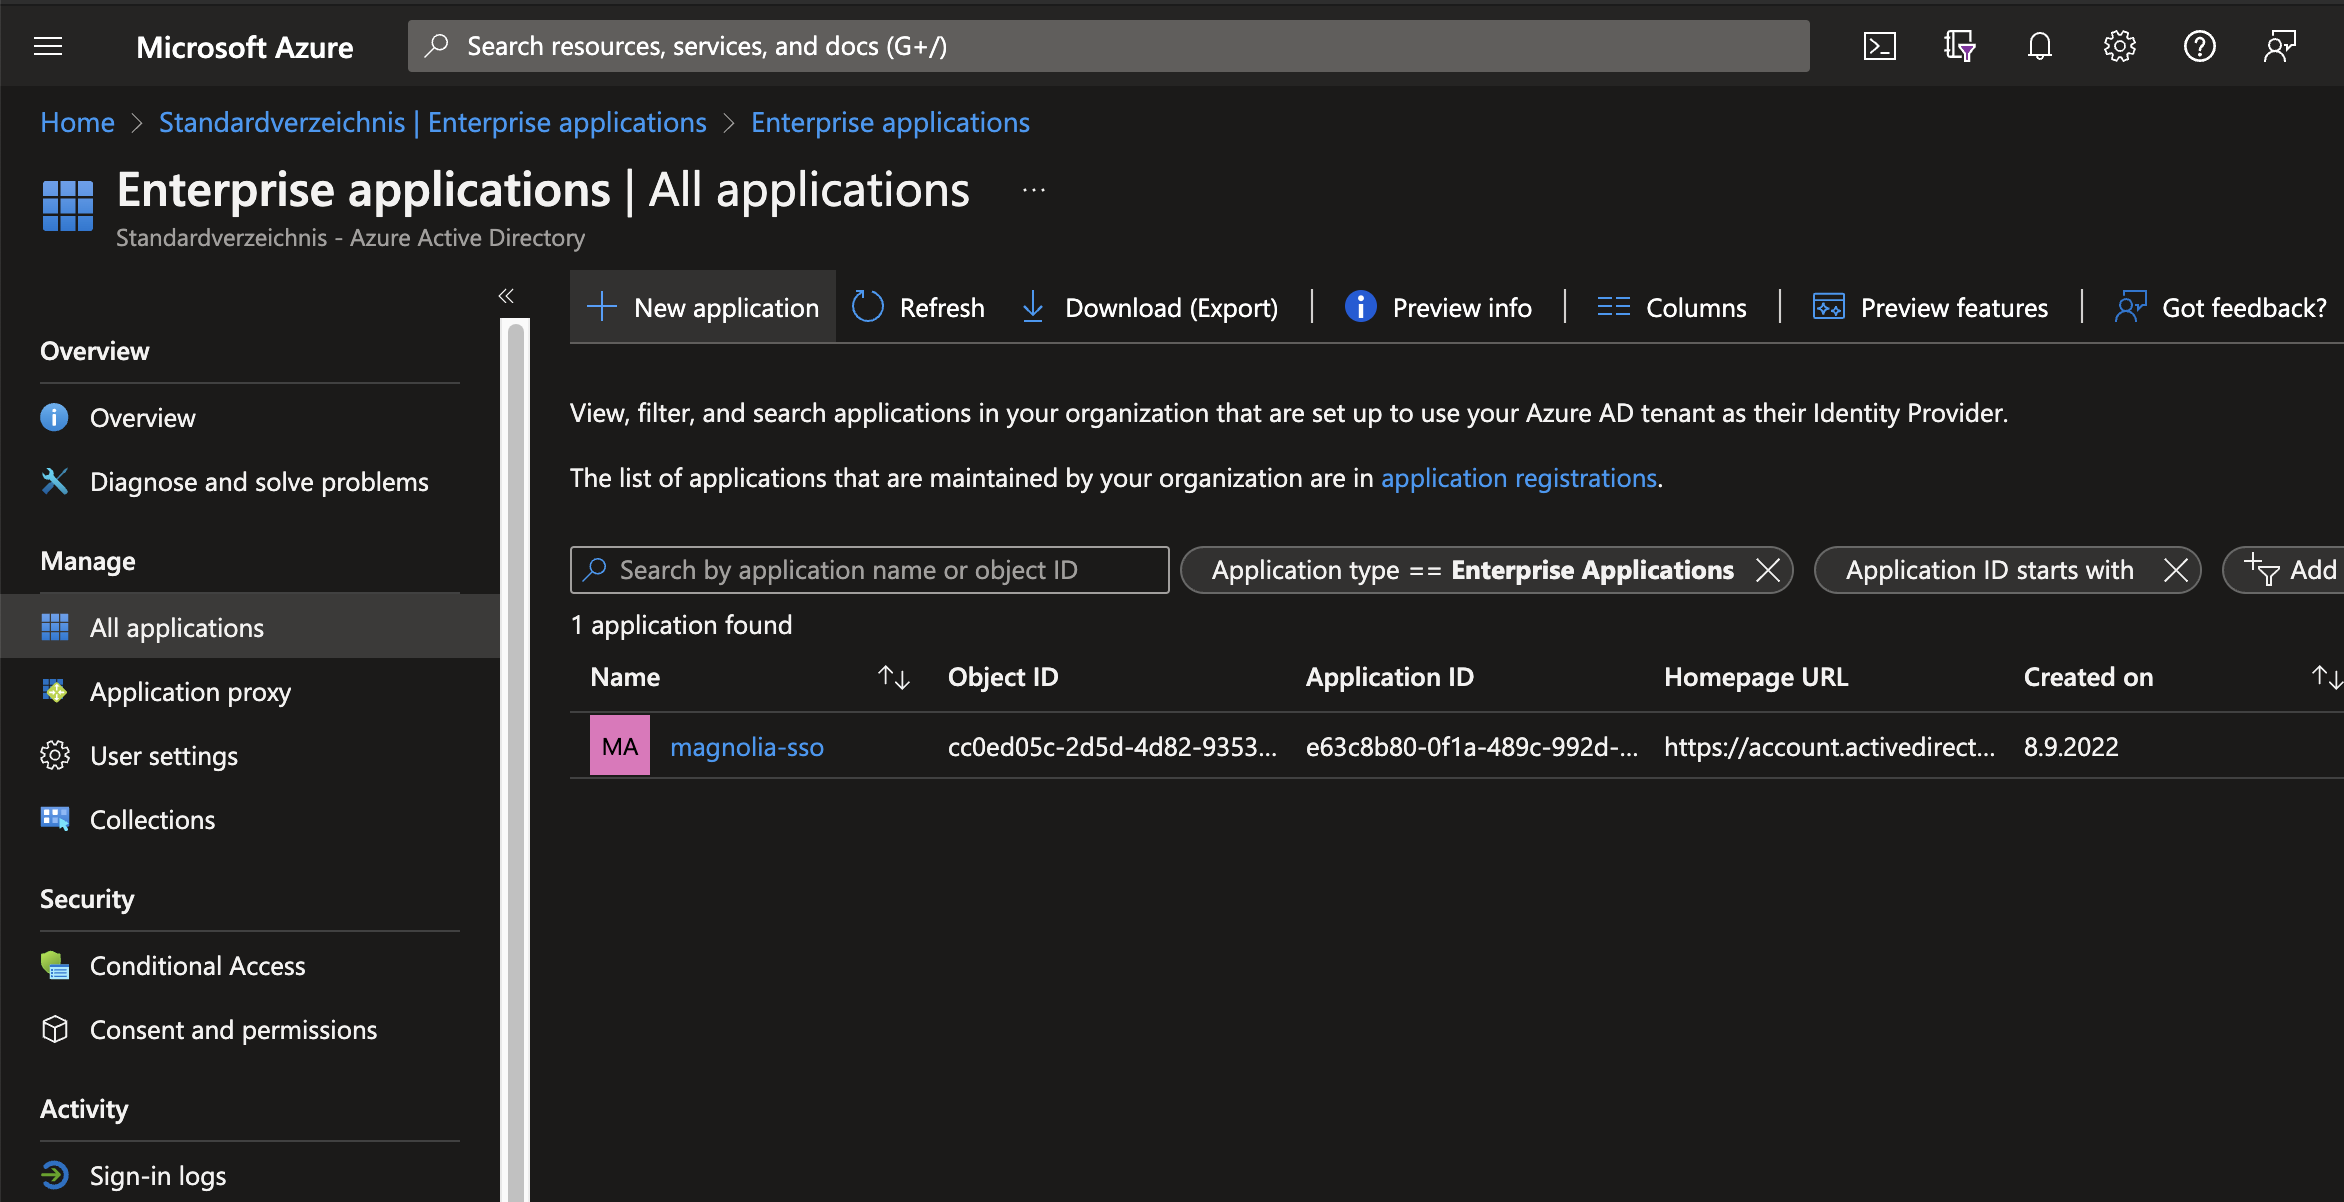This screenshot has height=1202, width=2344.
Task: Click the Object ID column header
Action: click(1003, 677)
